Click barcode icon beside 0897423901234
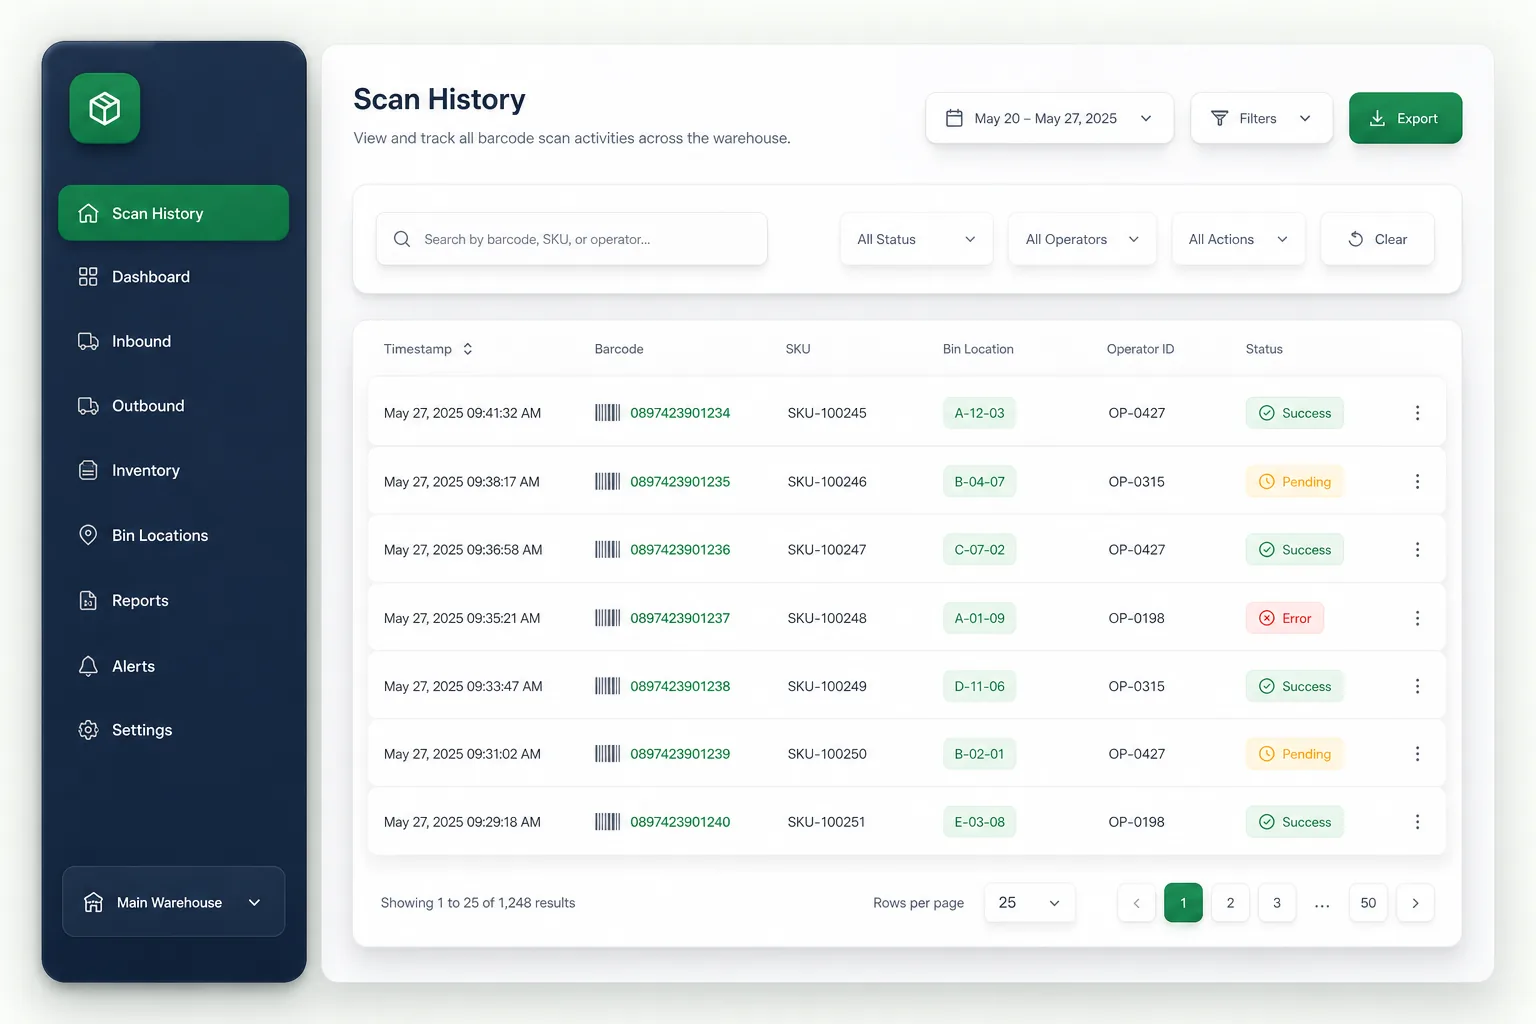The width and height of the screenshot is (1536, 1024). [607, 413]
